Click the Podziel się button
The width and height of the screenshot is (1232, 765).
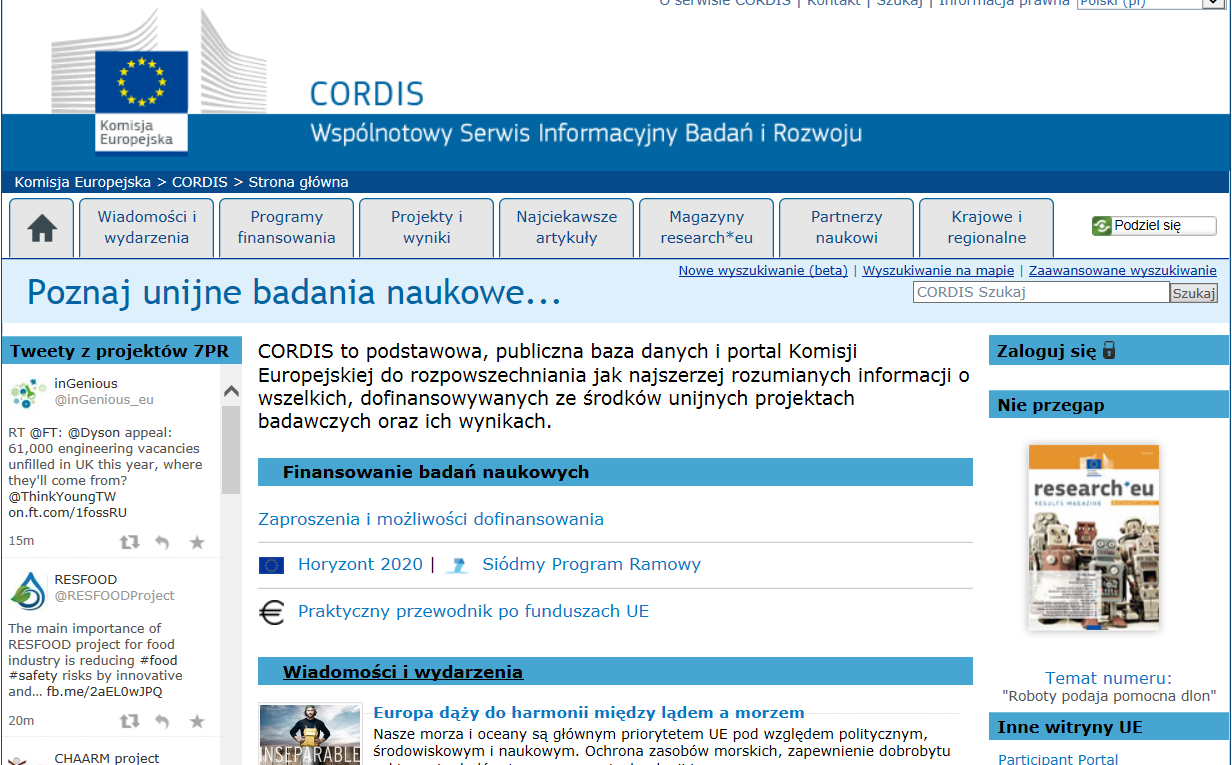point(1154,226)
